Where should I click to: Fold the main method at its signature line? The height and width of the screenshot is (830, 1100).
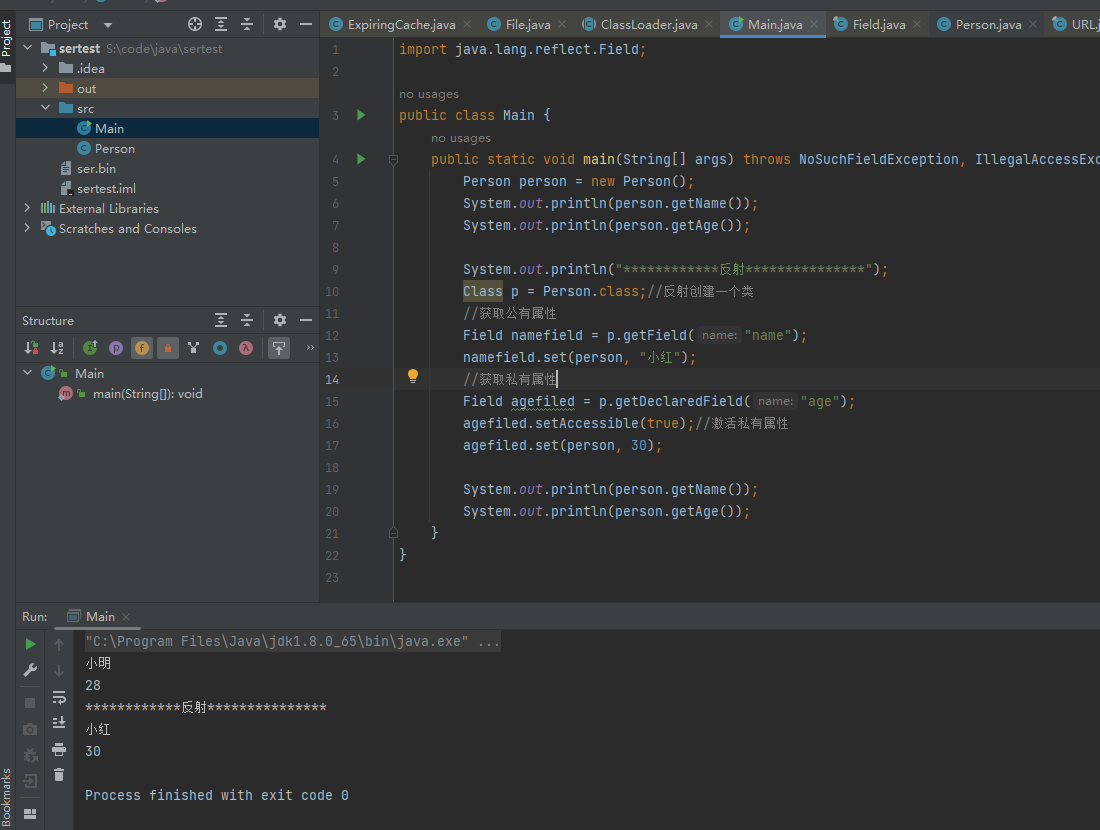pyautogui.click(x=394, y=160)
